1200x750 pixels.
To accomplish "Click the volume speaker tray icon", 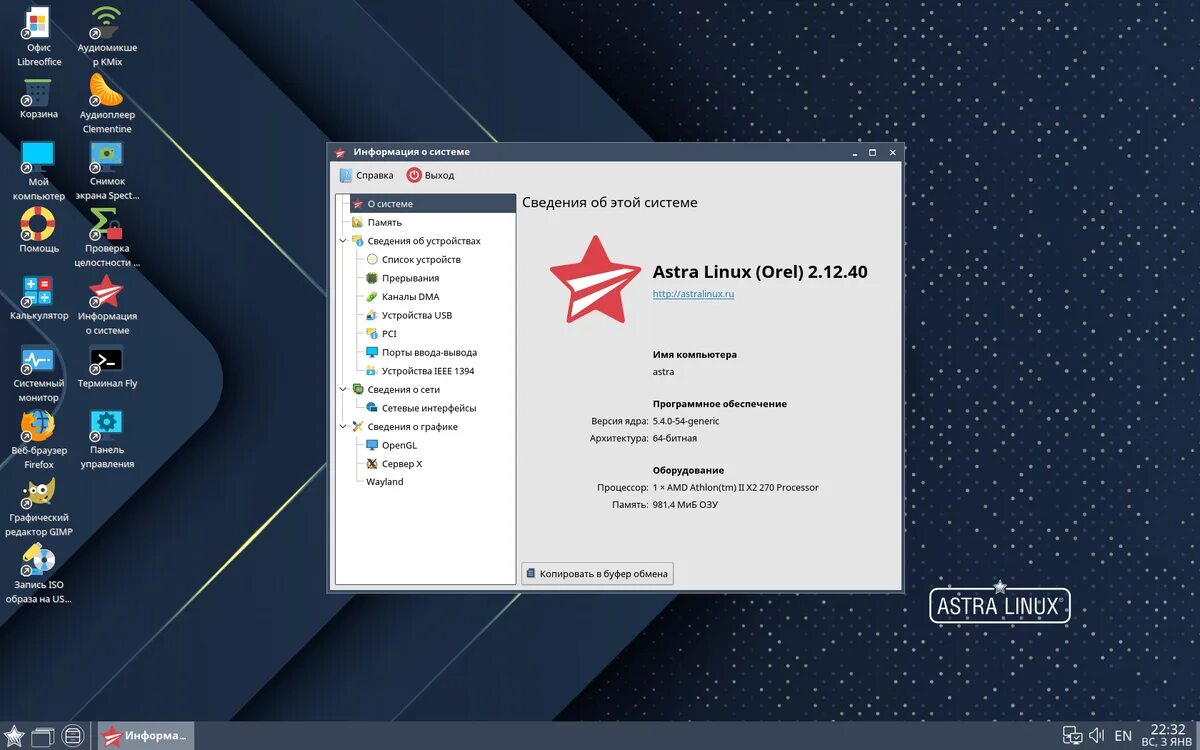I will pos(1097,735).
